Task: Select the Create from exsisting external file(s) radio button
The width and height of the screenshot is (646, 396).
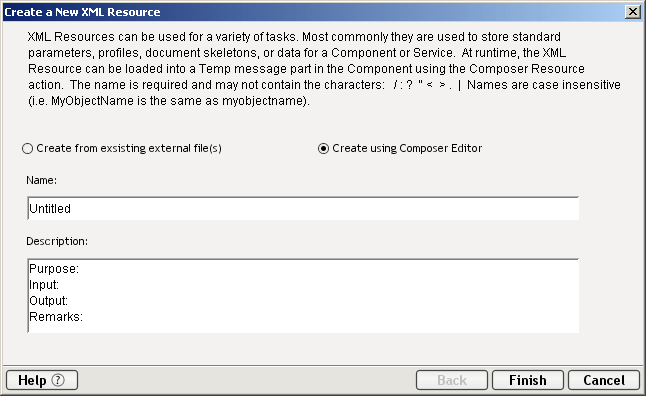Action: point(27,148)
